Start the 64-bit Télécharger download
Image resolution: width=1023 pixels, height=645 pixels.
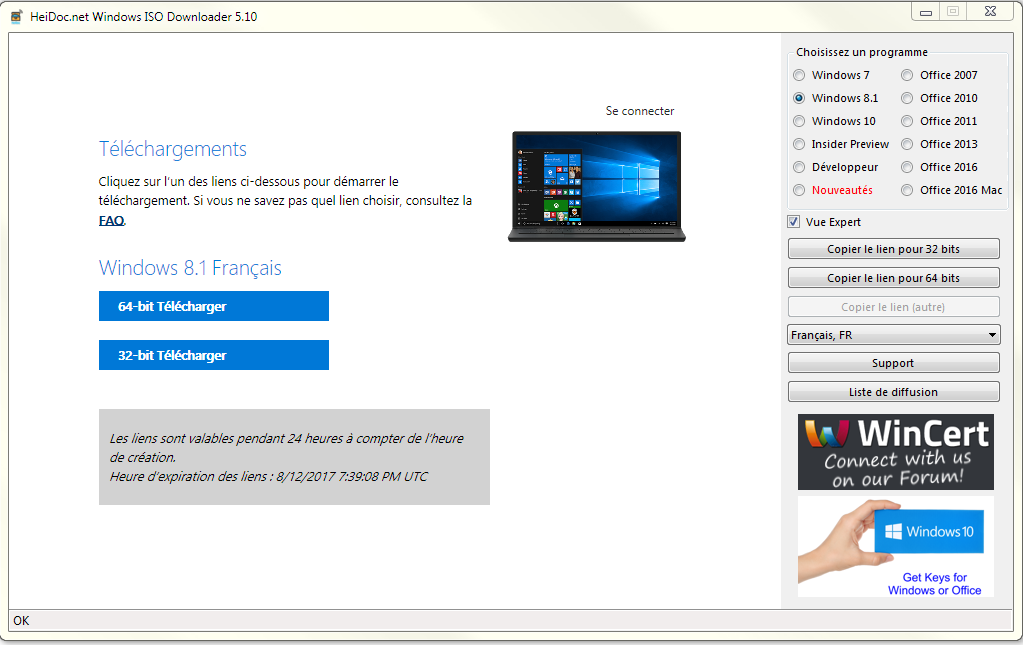click(x=214, y=306)
